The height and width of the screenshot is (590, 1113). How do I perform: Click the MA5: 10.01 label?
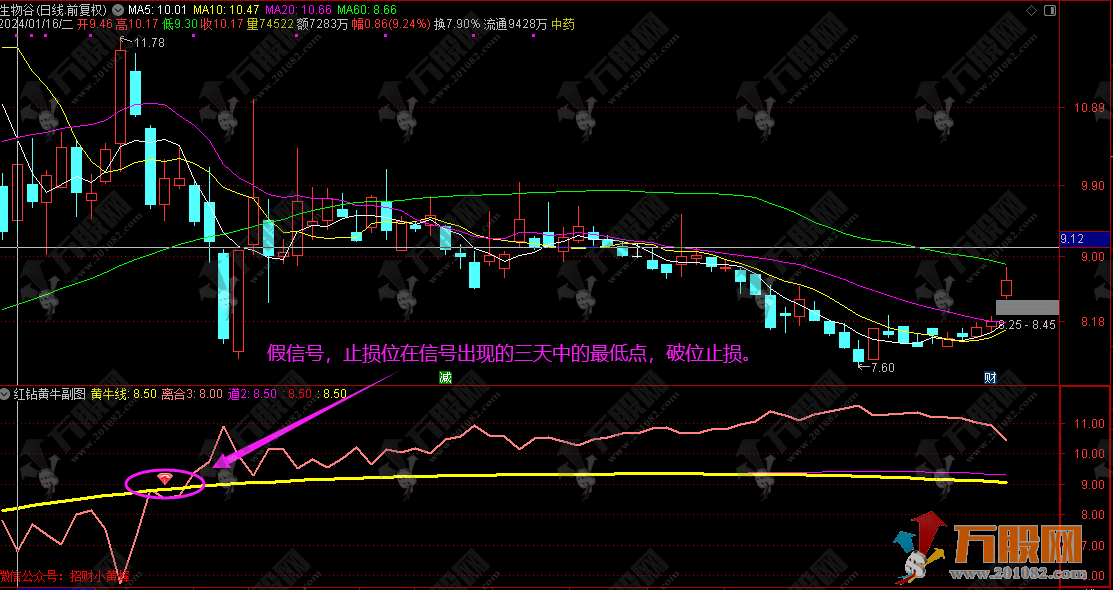pyautogui.click(x=155, y=10)
